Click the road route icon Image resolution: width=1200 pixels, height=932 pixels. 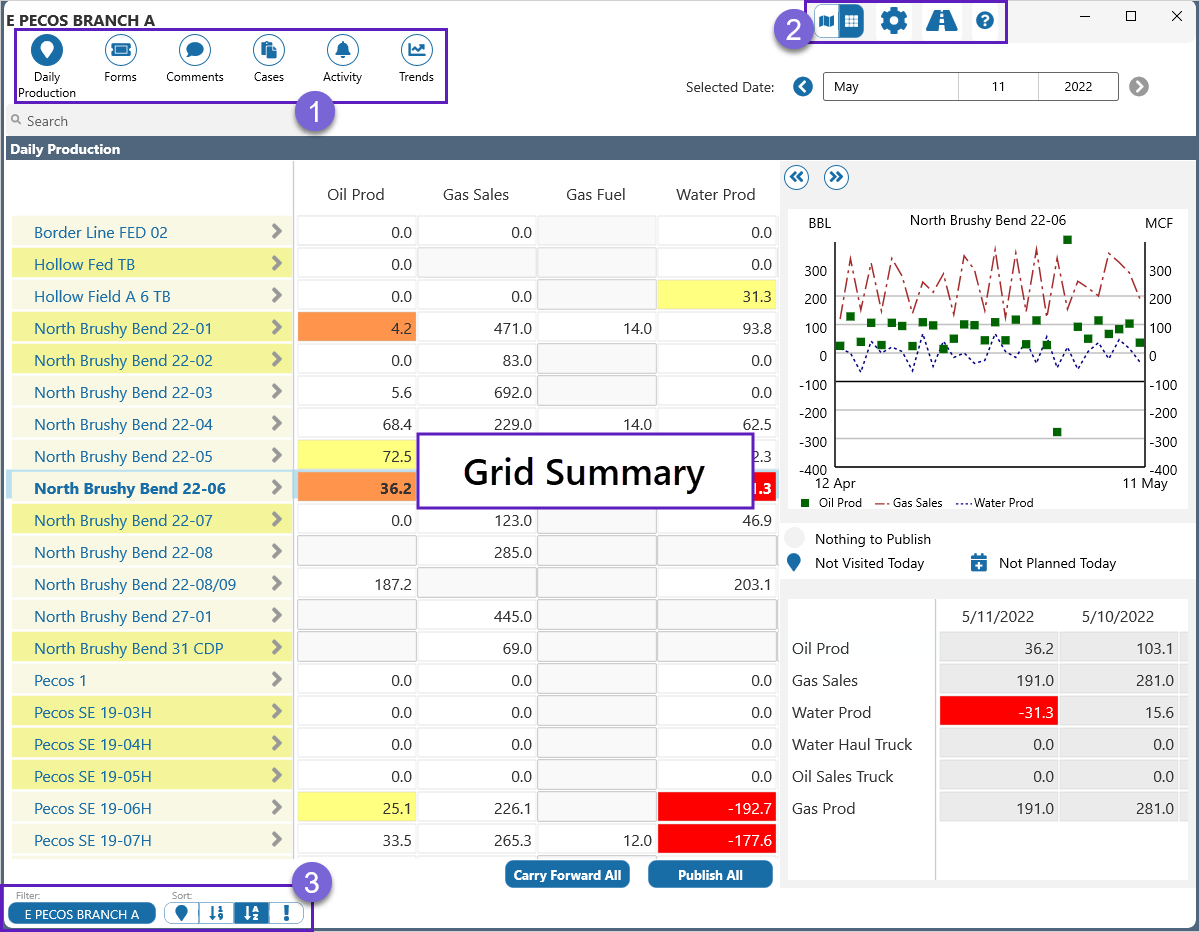tap(941, 21)
